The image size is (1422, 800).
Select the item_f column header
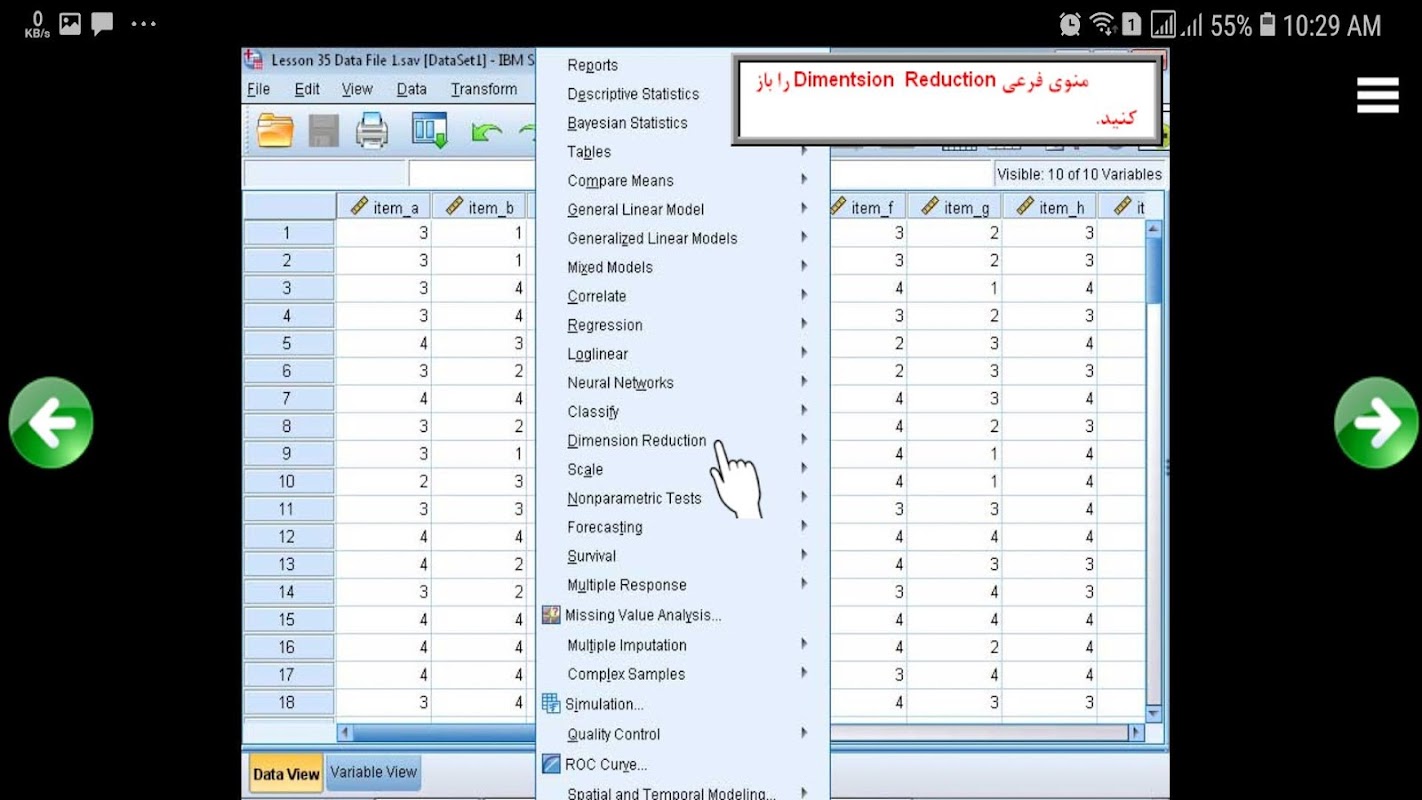click(x=866, y=207)
